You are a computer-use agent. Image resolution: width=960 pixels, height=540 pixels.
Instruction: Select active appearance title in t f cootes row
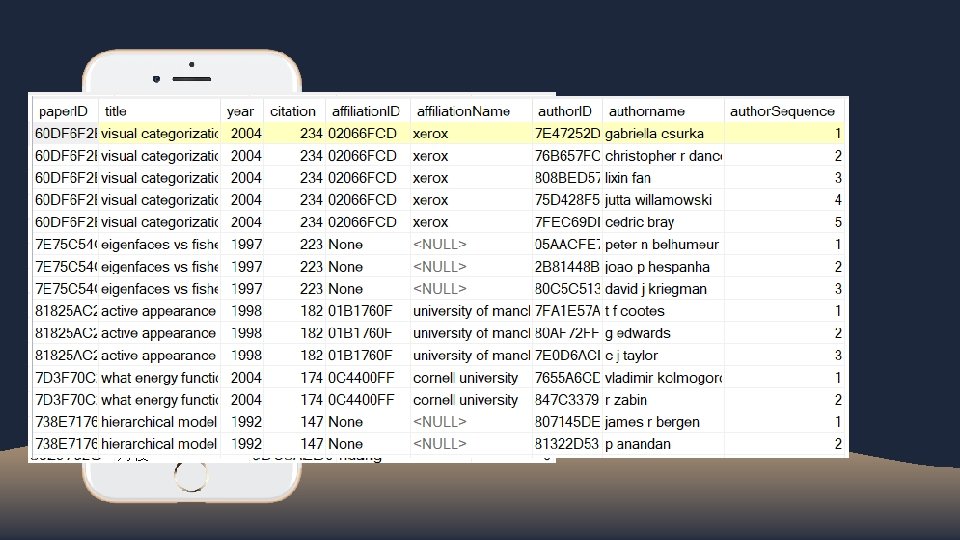159,311
